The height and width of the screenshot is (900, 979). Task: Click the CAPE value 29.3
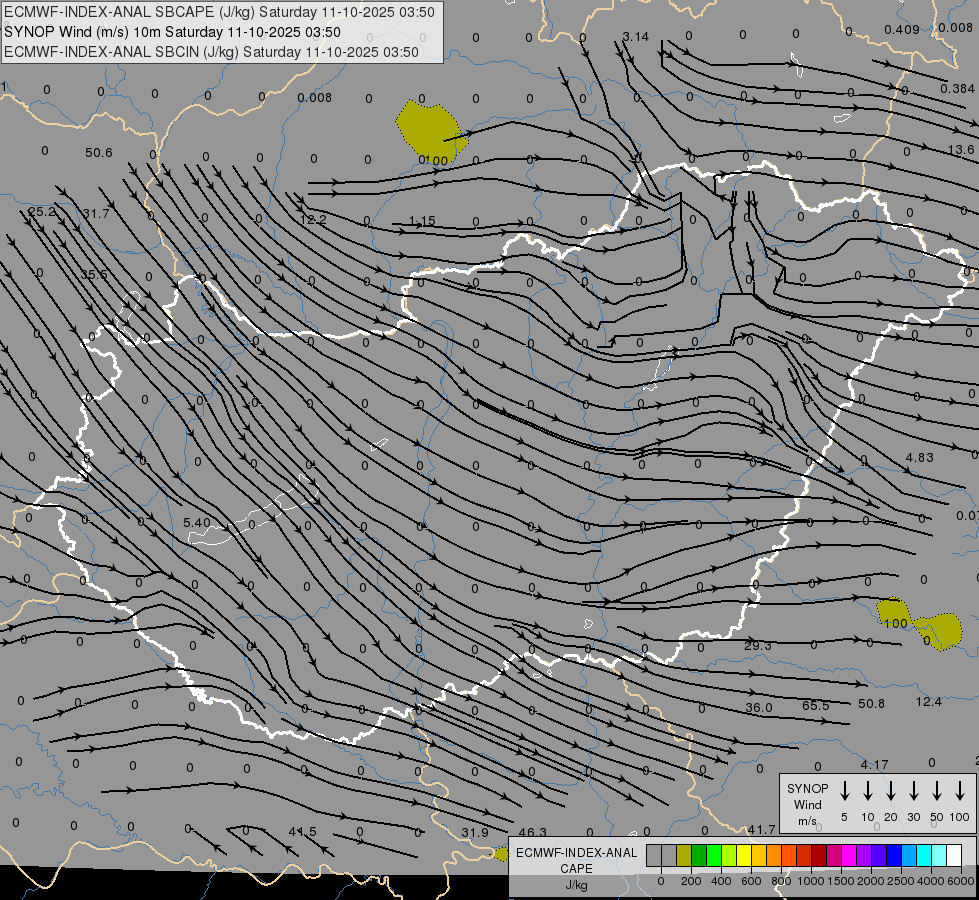coord(757,645)
